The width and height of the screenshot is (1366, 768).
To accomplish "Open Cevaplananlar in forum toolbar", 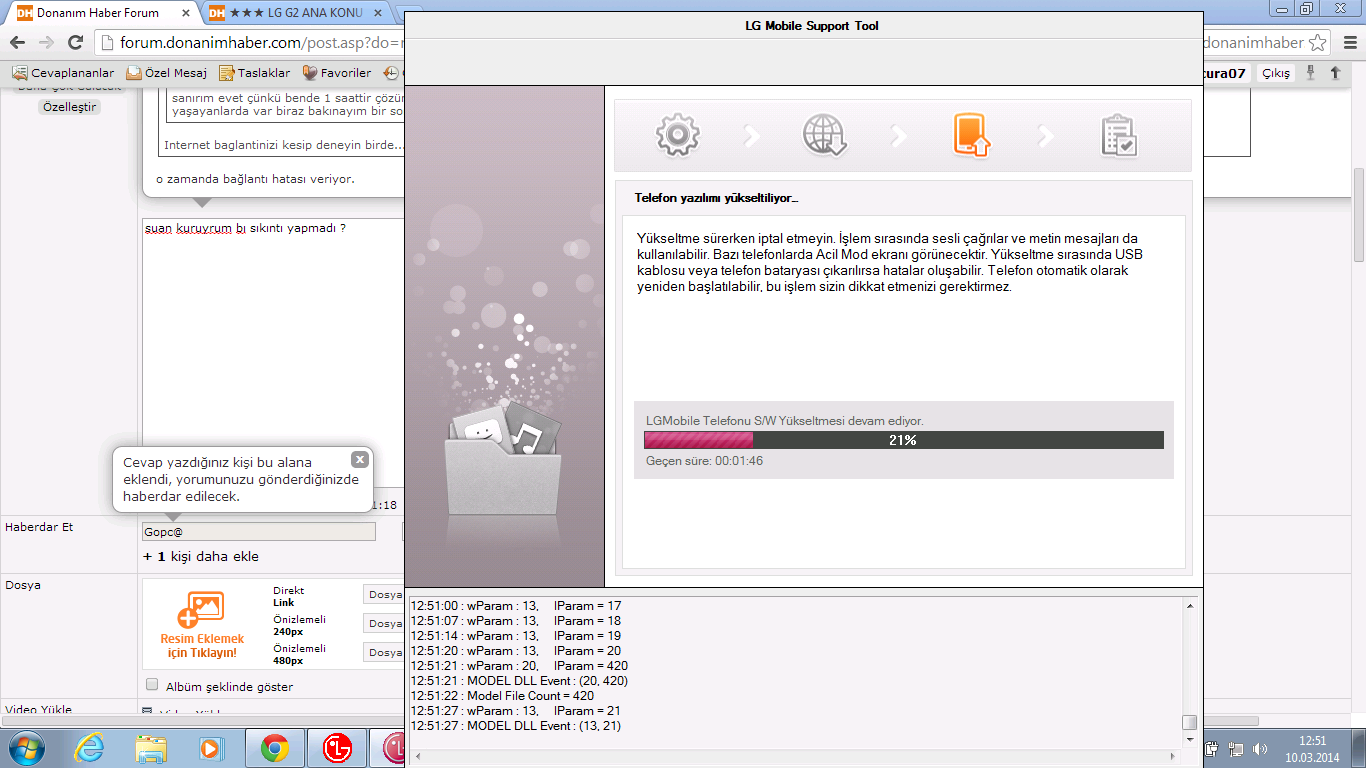I will (63, 73).
